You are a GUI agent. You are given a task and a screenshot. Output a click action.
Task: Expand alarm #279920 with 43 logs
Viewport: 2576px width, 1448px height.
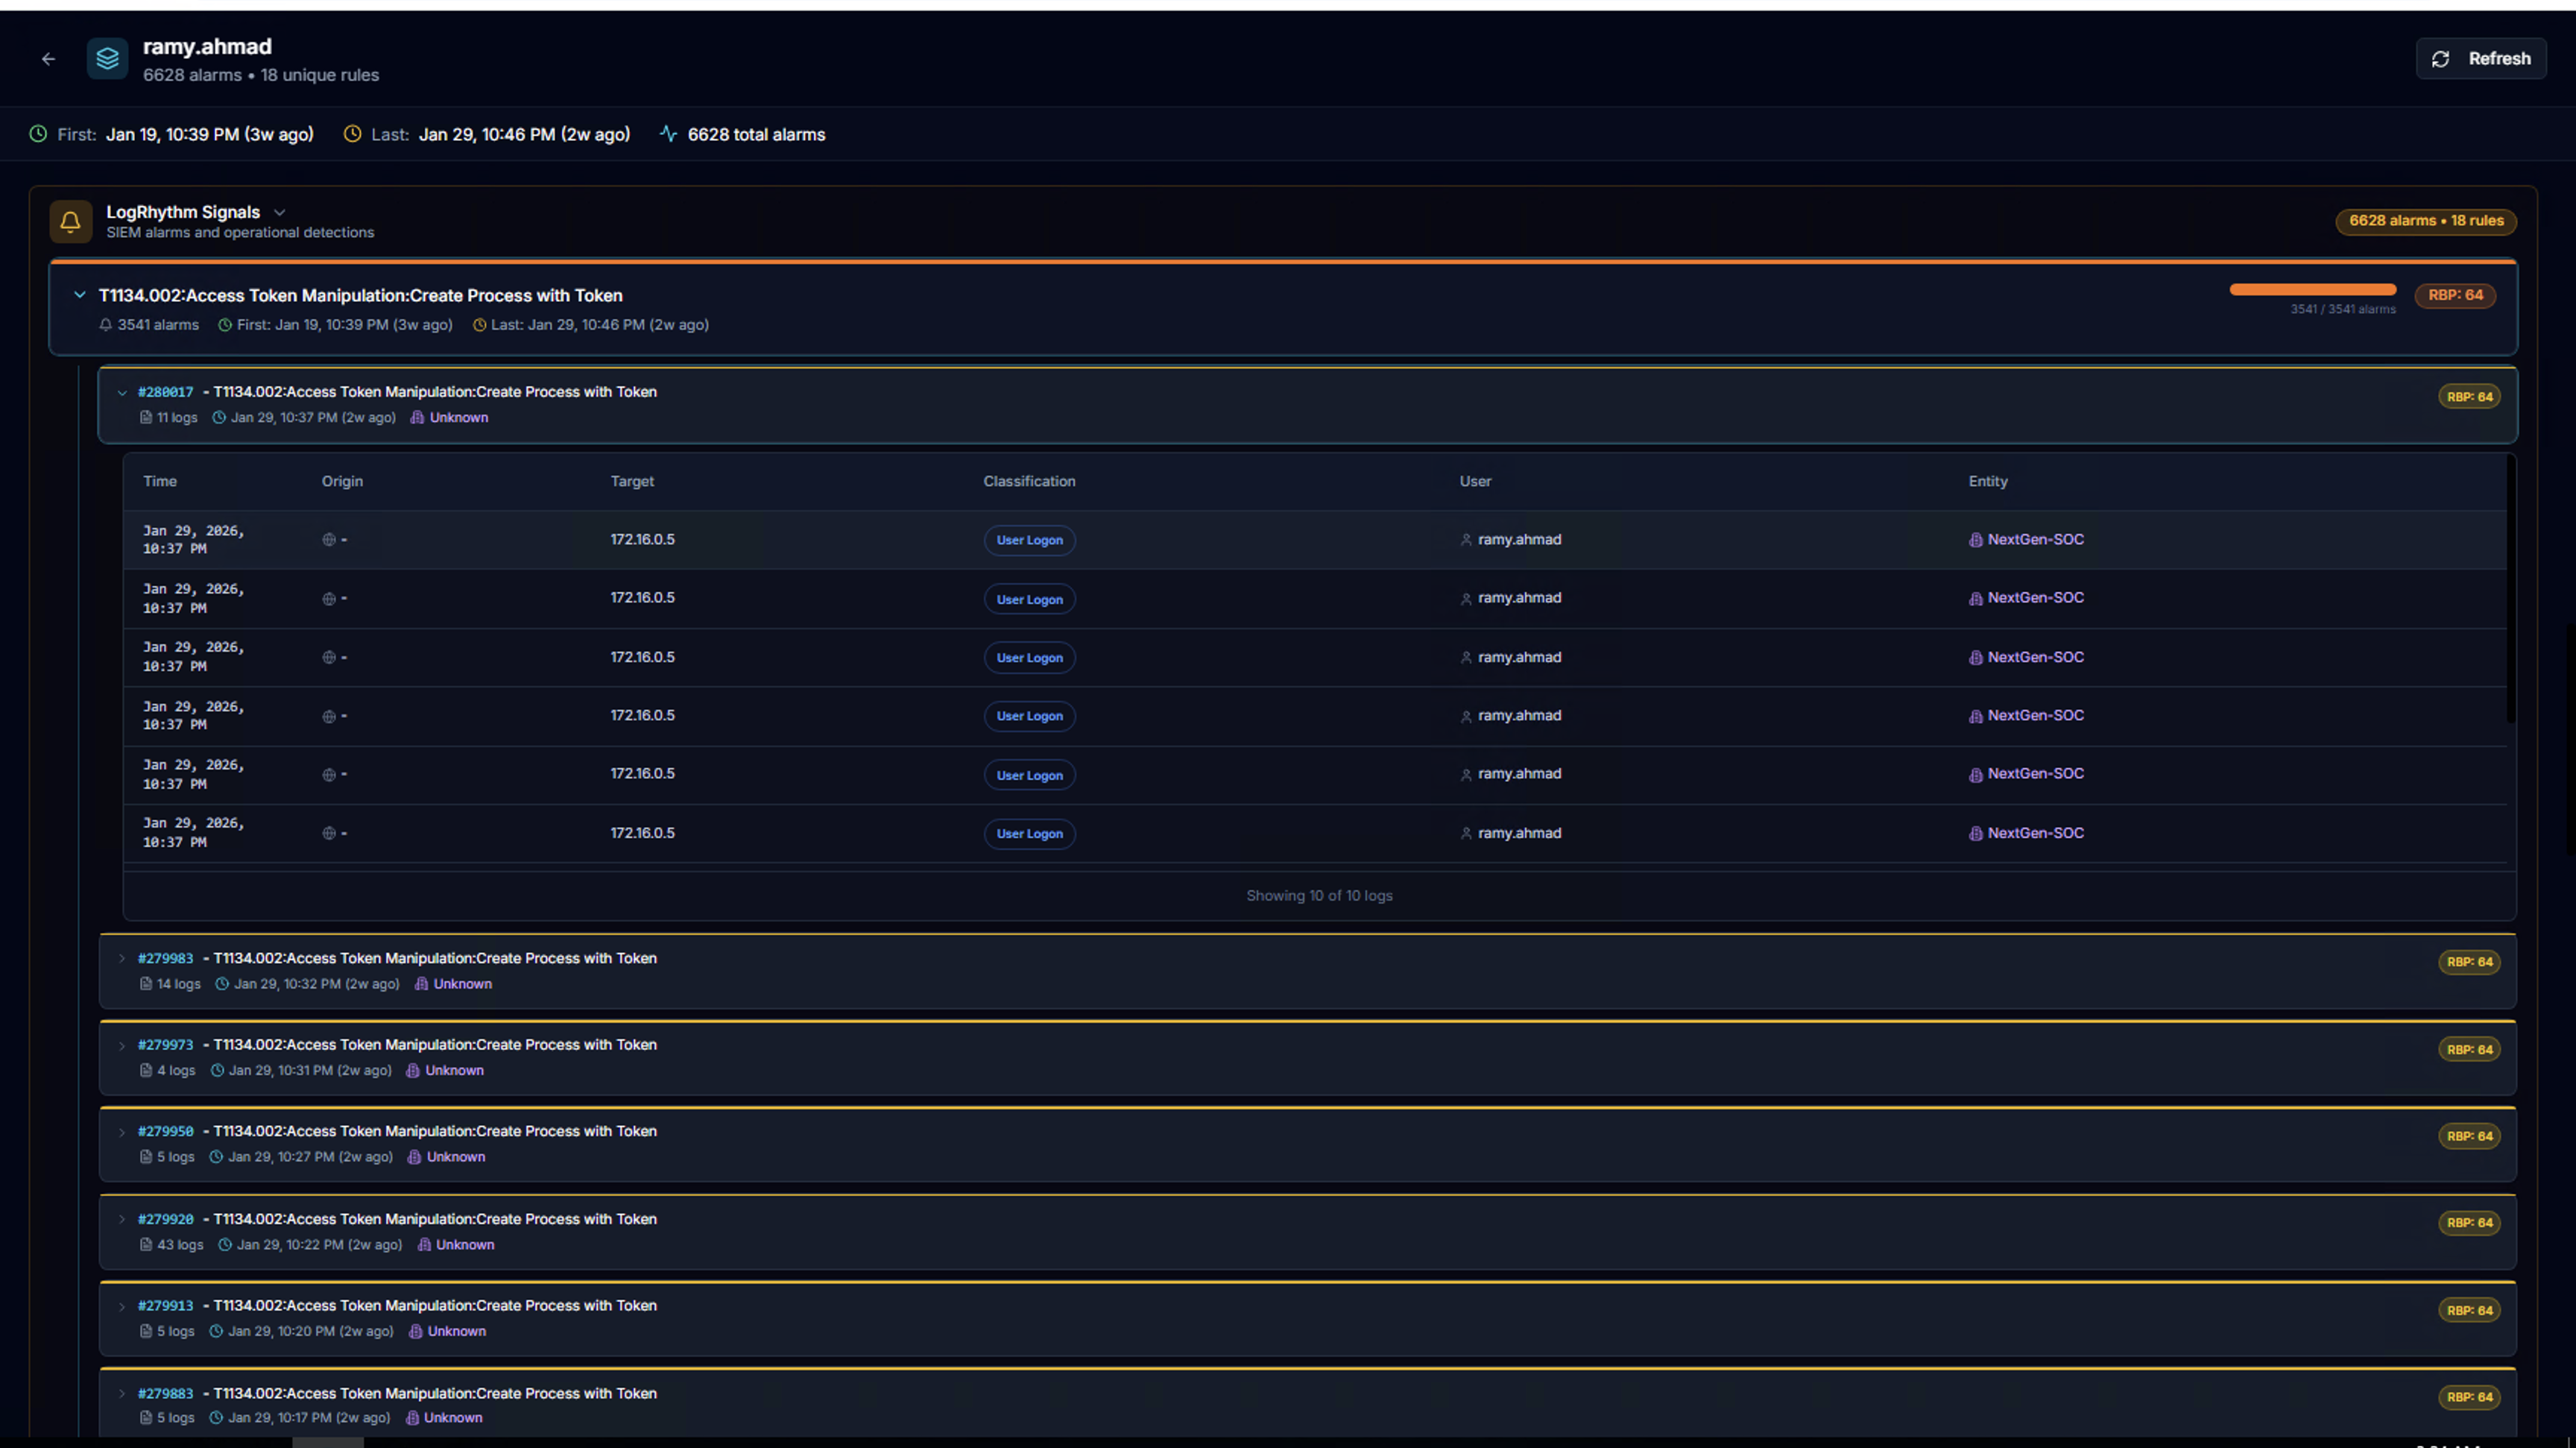tap(122, 1219)
